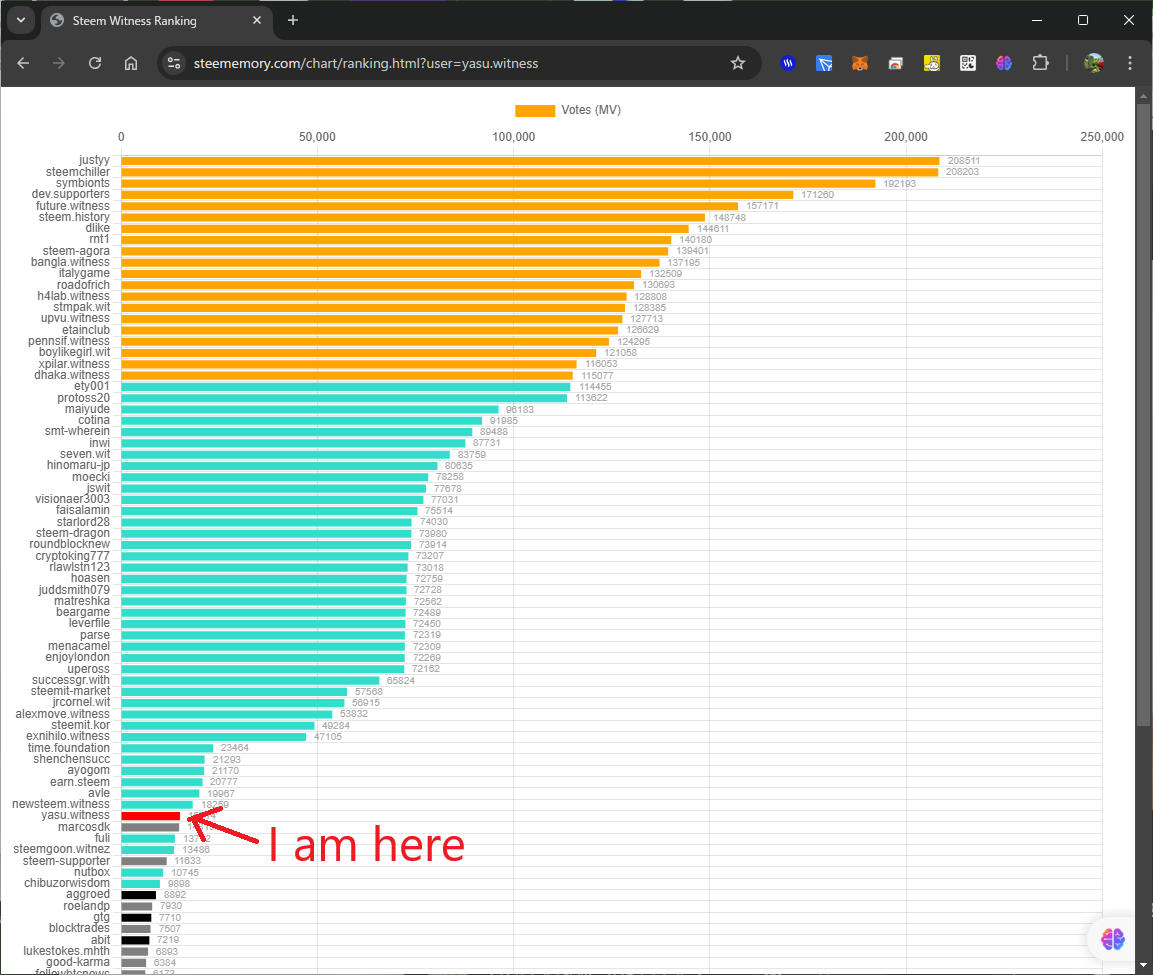Open the pink brain extension in toolbar
The image size is (1153, 975).
1004,63
